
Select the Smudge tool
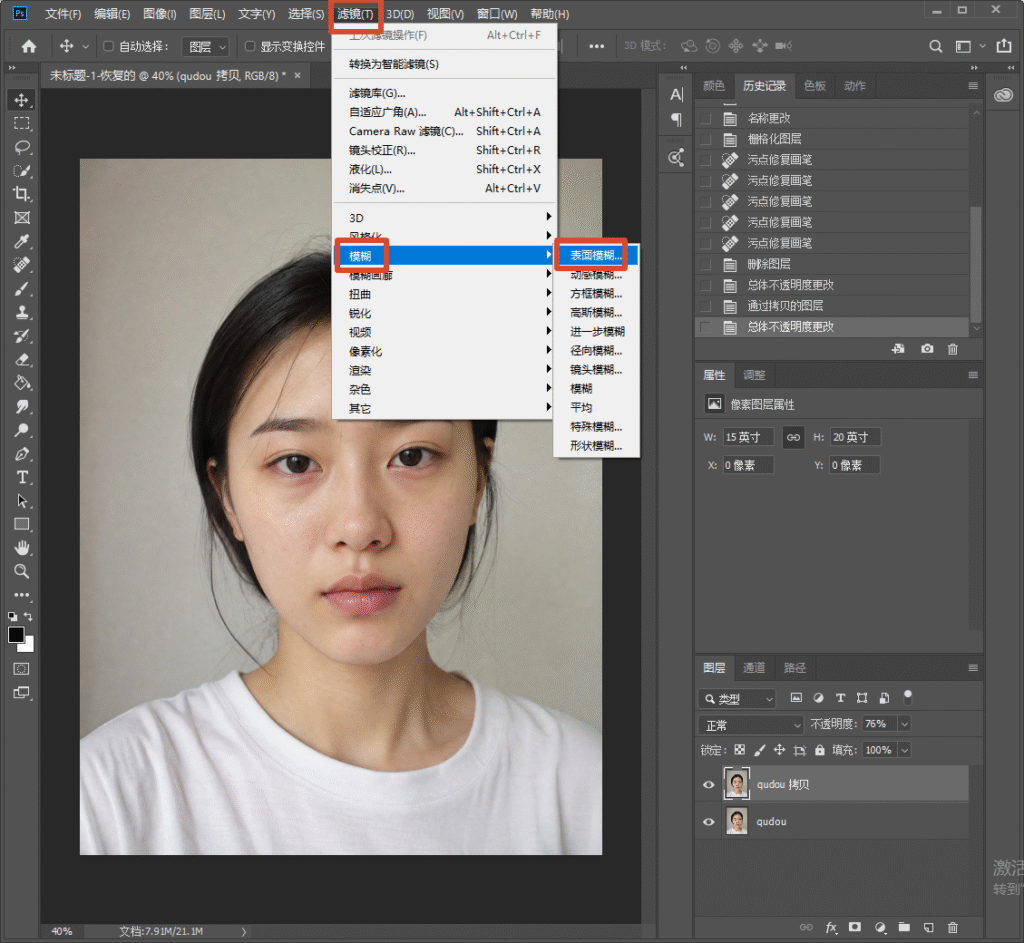tap(22, 406)
